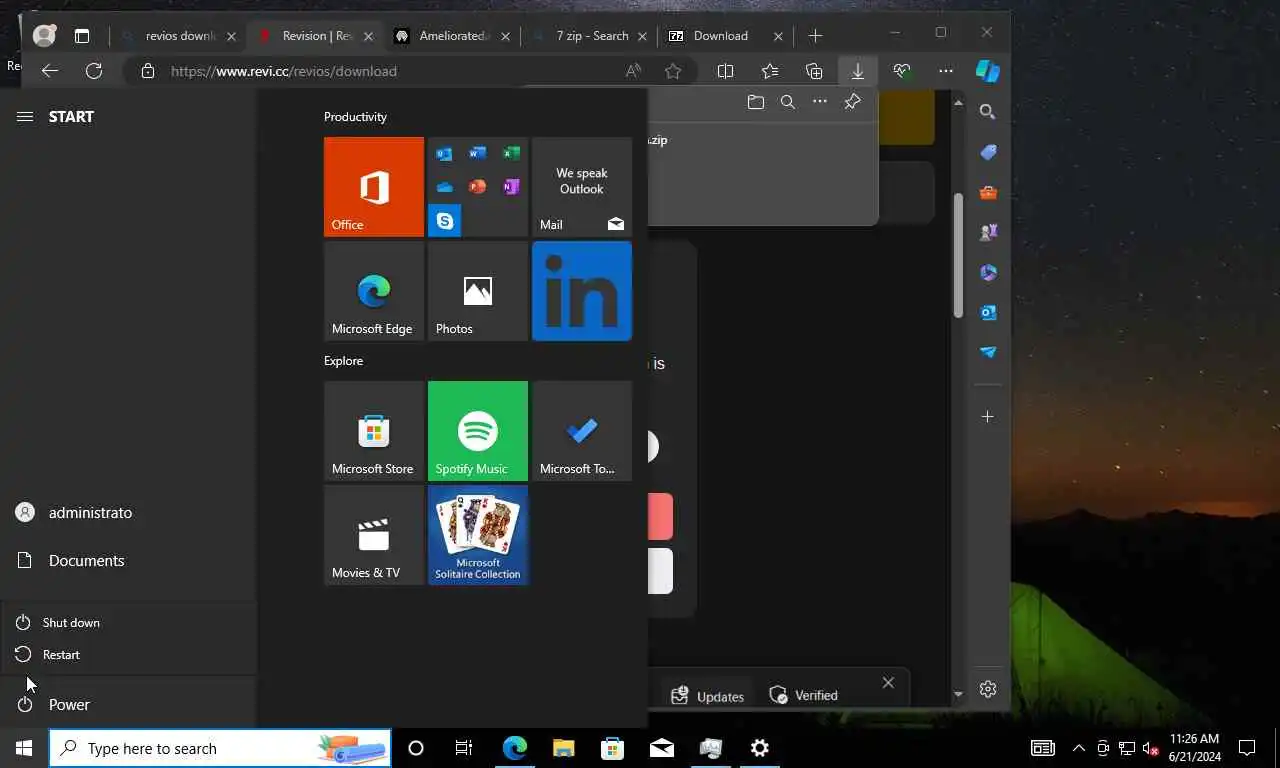The height and width of the screenshot is (768, 1280).
Task: Switch to the Revision tab
Action: pyautogui.click(x=316, y=36)
